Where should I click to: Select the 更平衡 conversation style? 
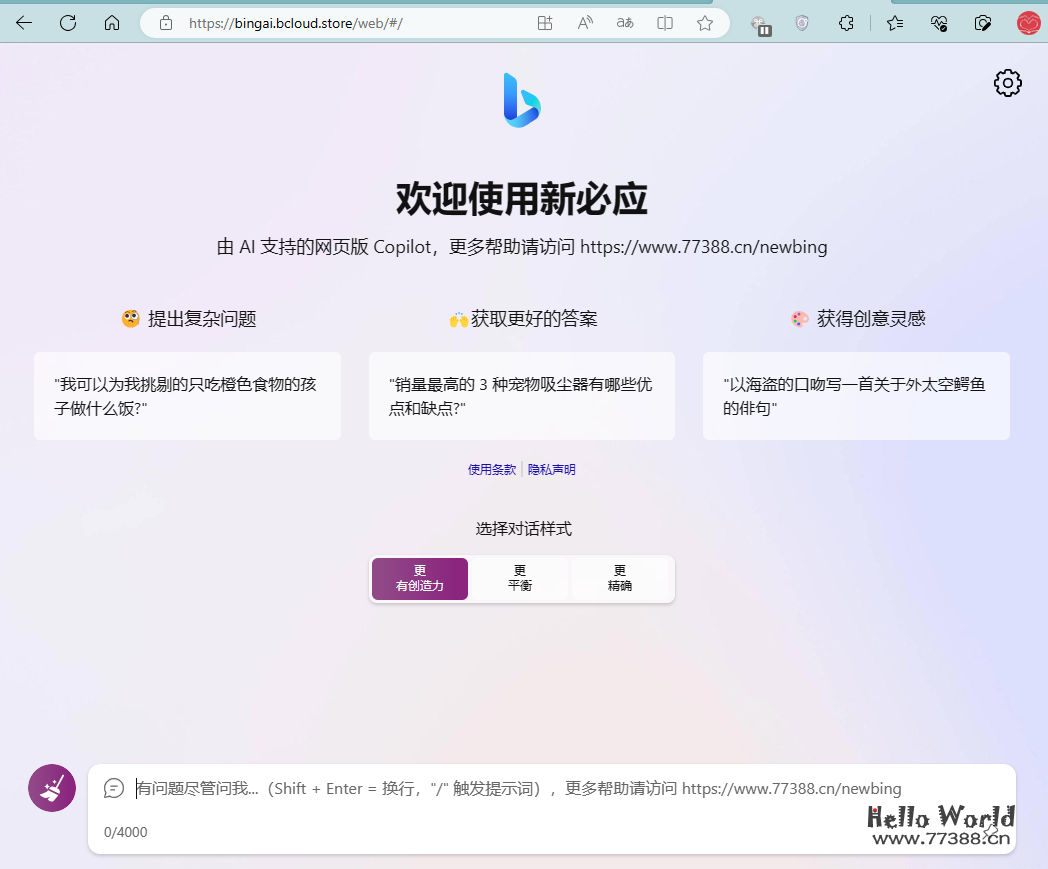[x=520, y=578]
